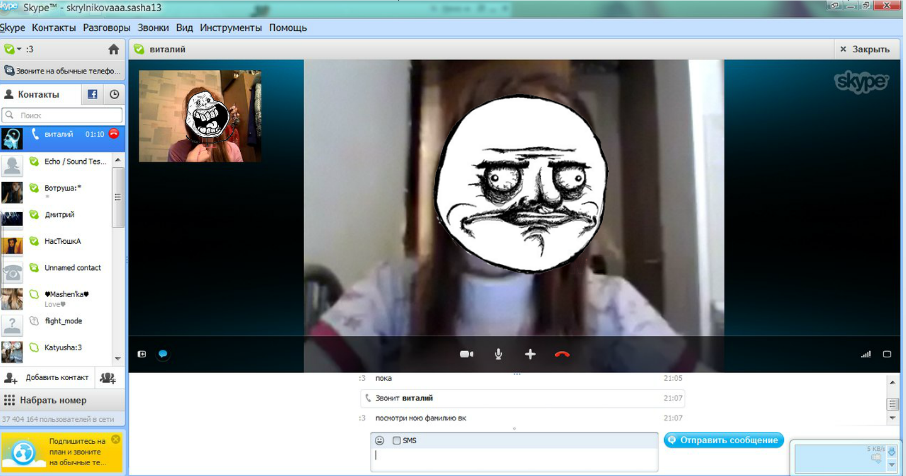Click contacts list scroll down arrow
Image resolution: width=906 pixels, height=476 pixels.
pos(118,358)
